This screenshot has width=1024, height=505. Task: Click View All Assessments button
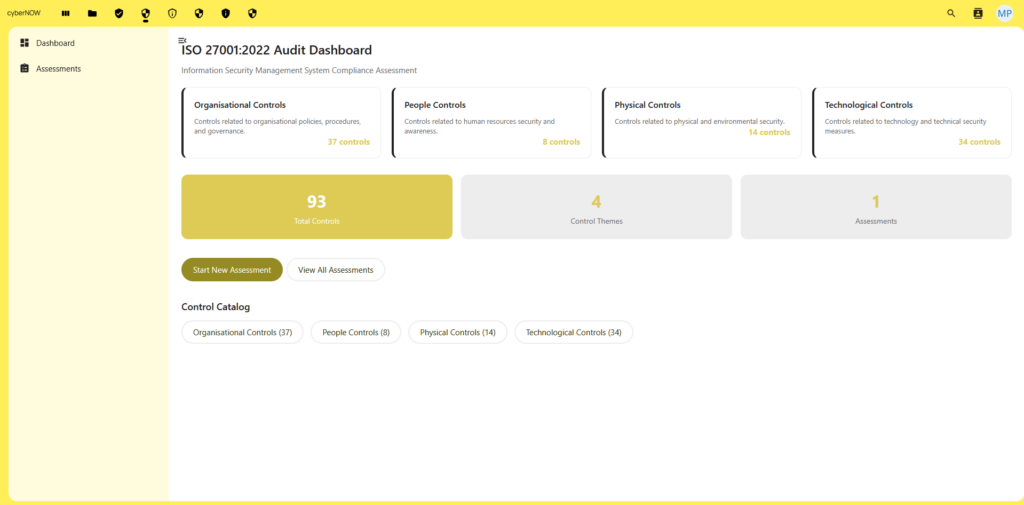[x=335, y=270]
